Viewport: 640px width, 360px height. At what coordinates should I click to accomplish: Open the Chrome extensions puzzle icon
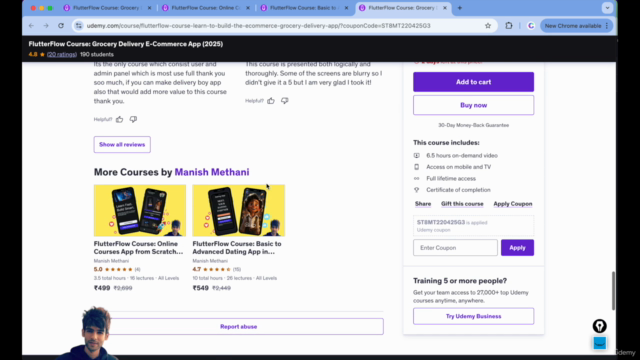(x=509, y=26)
